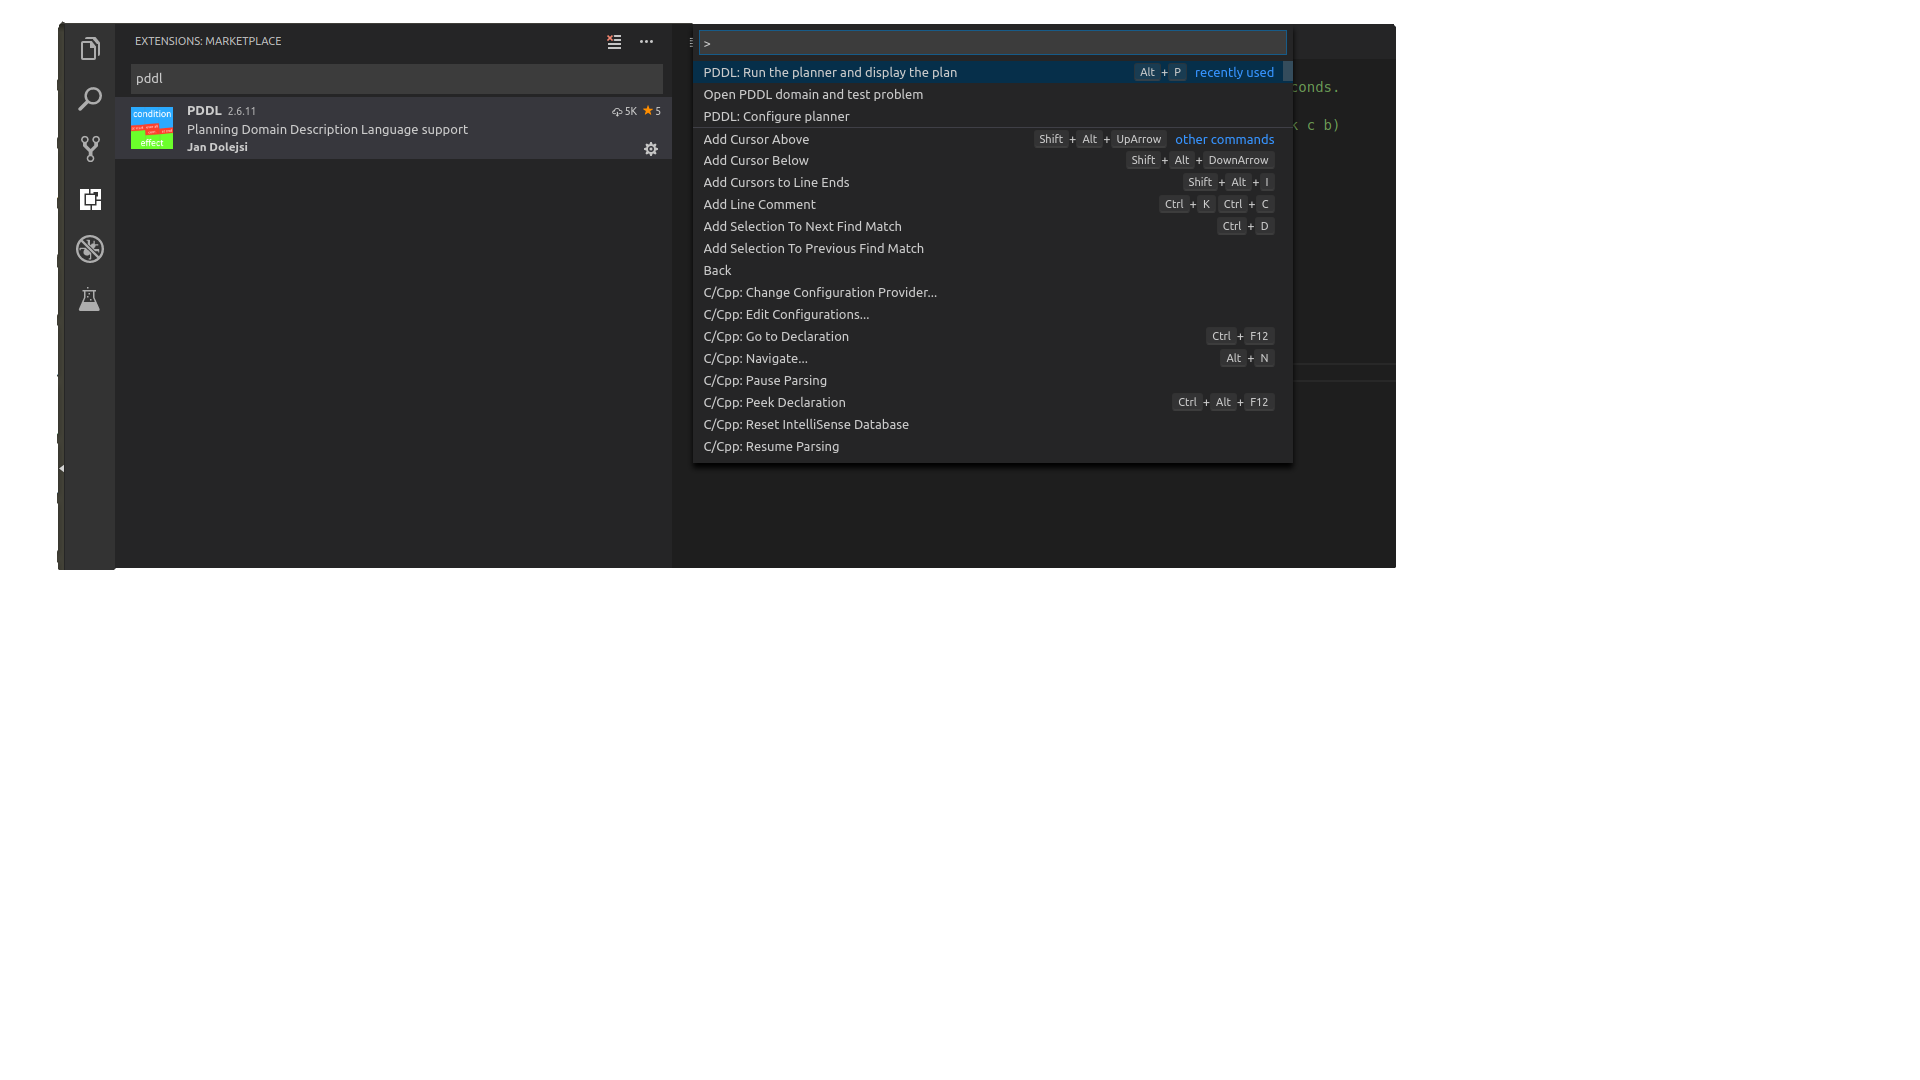
Task: Select the Extensions icon in the activity bar
Action: click(90, 199)
